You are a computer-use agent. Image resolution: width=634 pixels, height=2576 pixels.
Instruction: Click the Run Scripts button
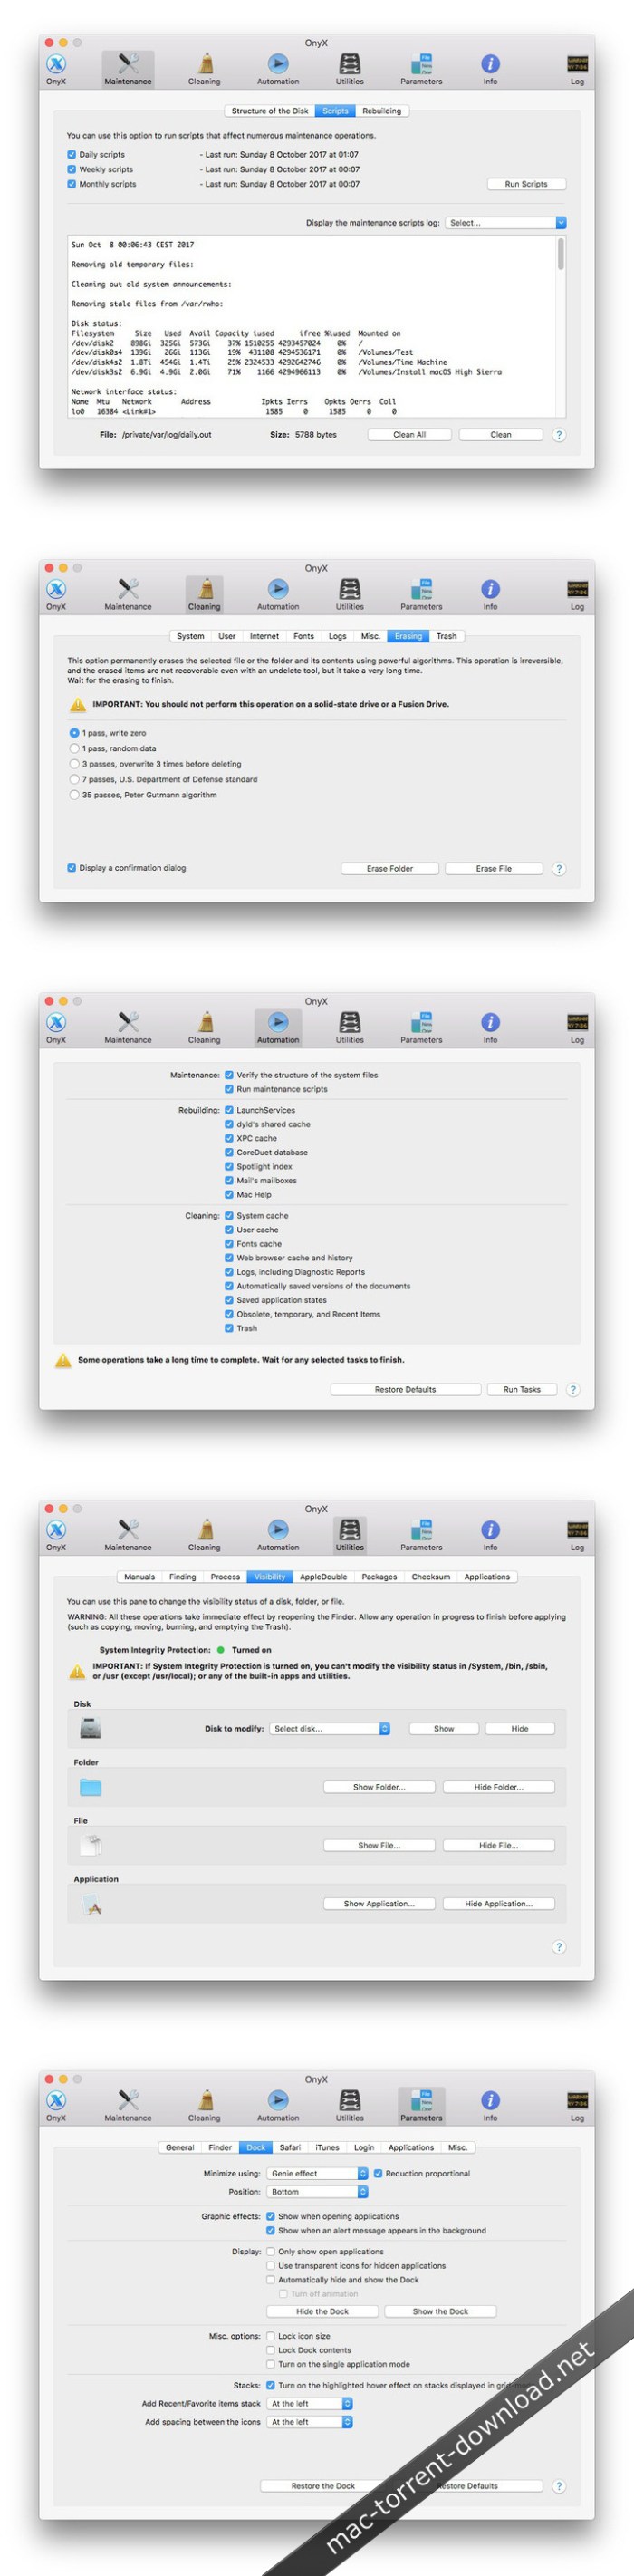point(527,184)
